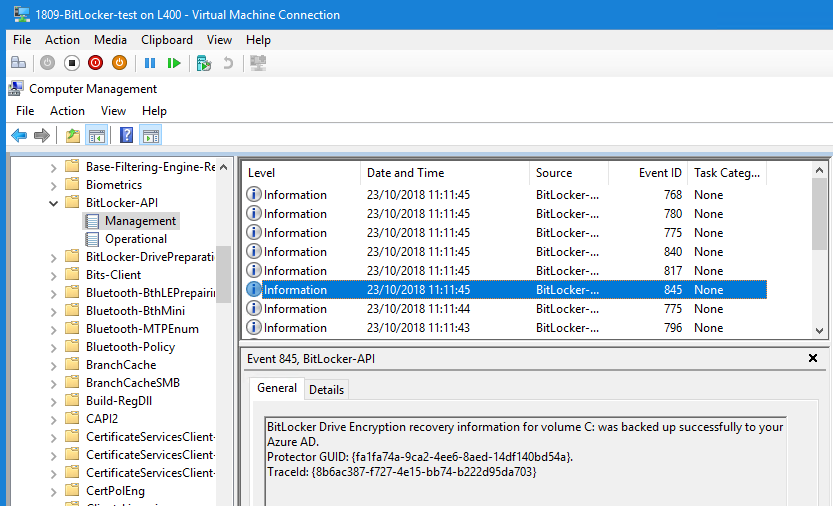Click the Up One Level folder icon
833x506 pixels.
point(72,135)
